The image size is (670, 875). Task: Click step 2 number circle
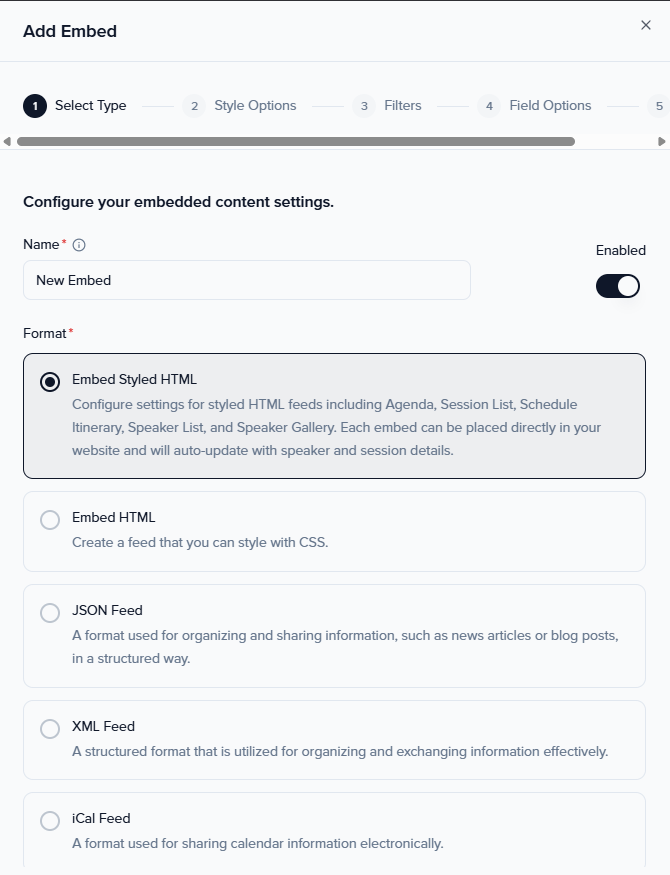(x=194, y=106)
